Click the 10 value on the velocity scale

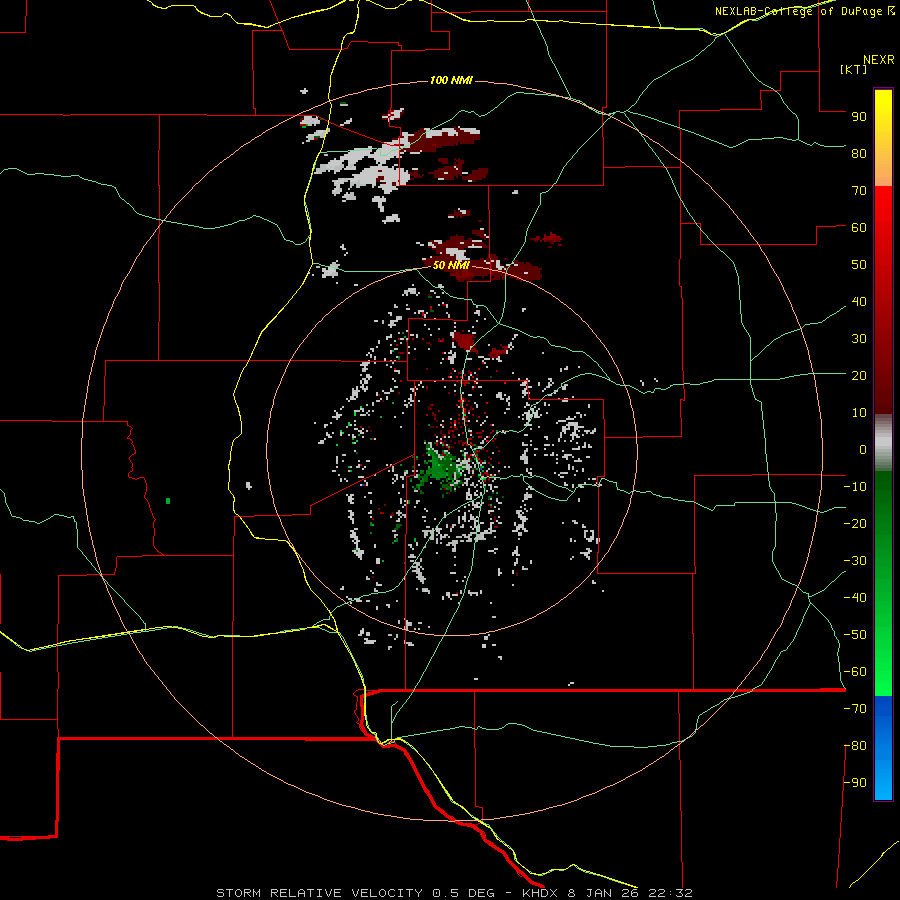coord(859,413)
